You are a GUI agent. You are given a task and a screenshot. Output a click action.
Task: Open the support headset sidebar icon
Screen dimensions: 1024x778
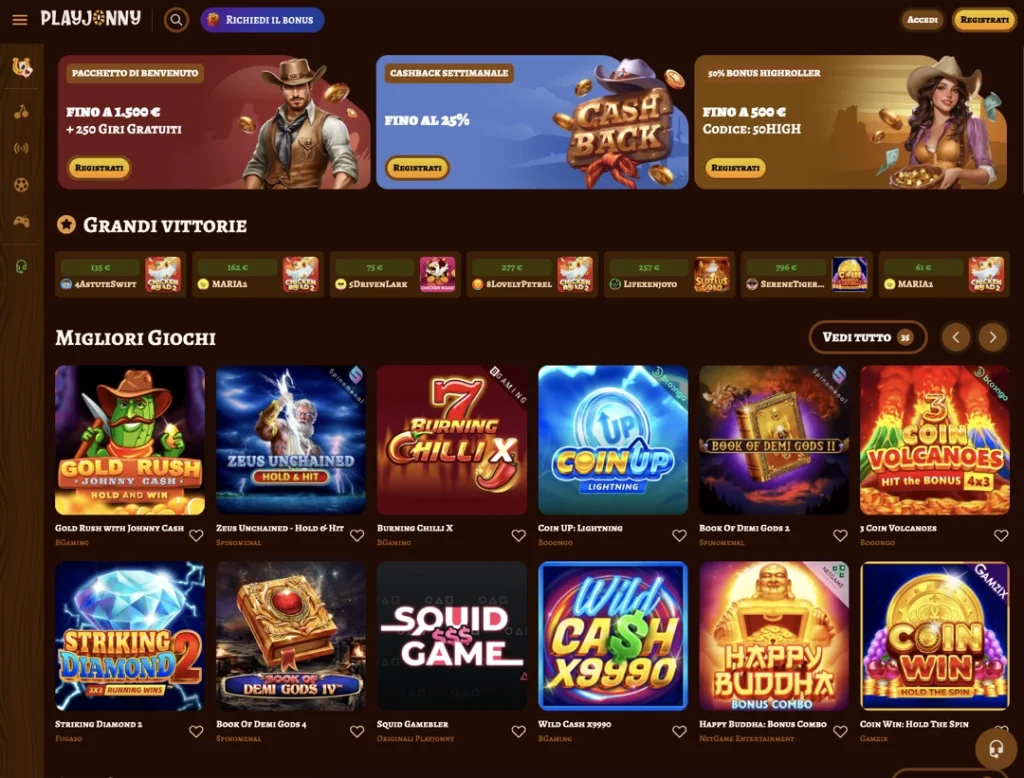point(22,267)
